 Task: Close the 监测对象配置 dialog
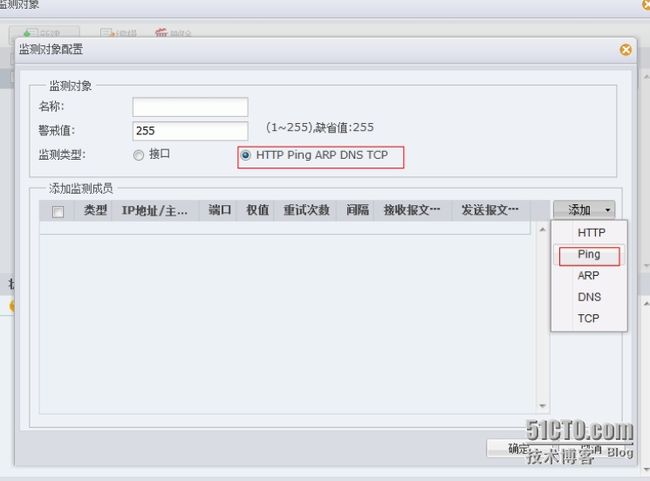coord(626,50)
